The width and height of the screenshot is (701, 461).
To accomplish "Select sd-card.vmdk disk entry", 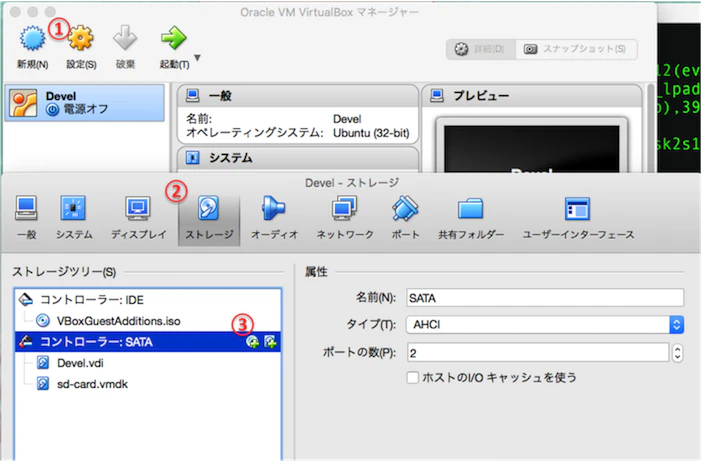I will 148,384.
